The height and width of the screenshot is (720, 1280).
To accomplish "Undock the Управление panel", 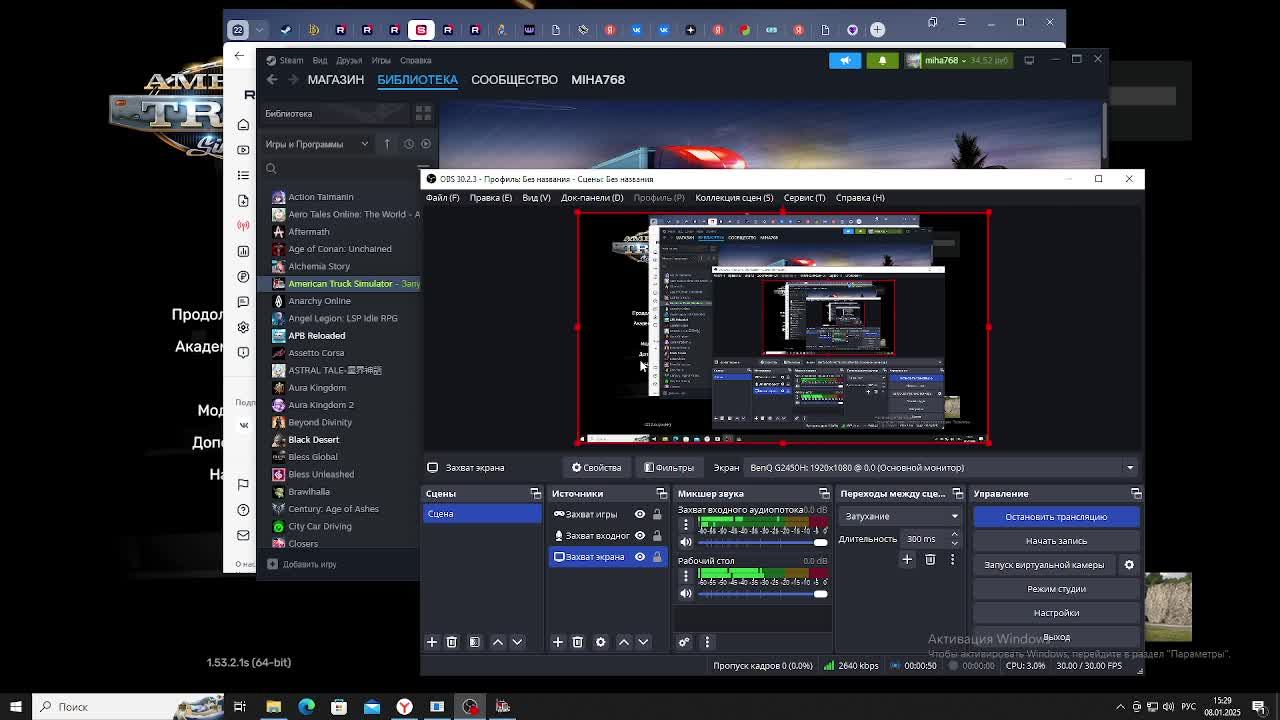I will (1135, 493).
